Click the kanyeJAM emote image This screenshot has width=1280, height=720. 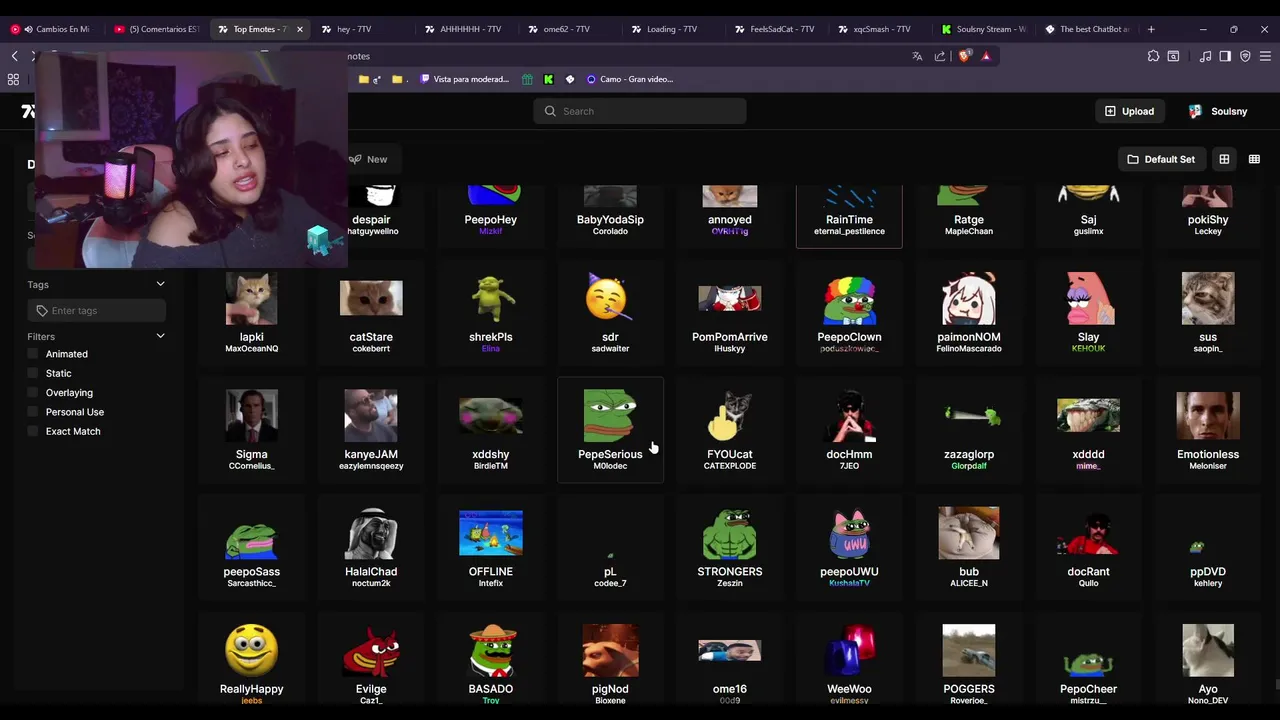point(371,415)
